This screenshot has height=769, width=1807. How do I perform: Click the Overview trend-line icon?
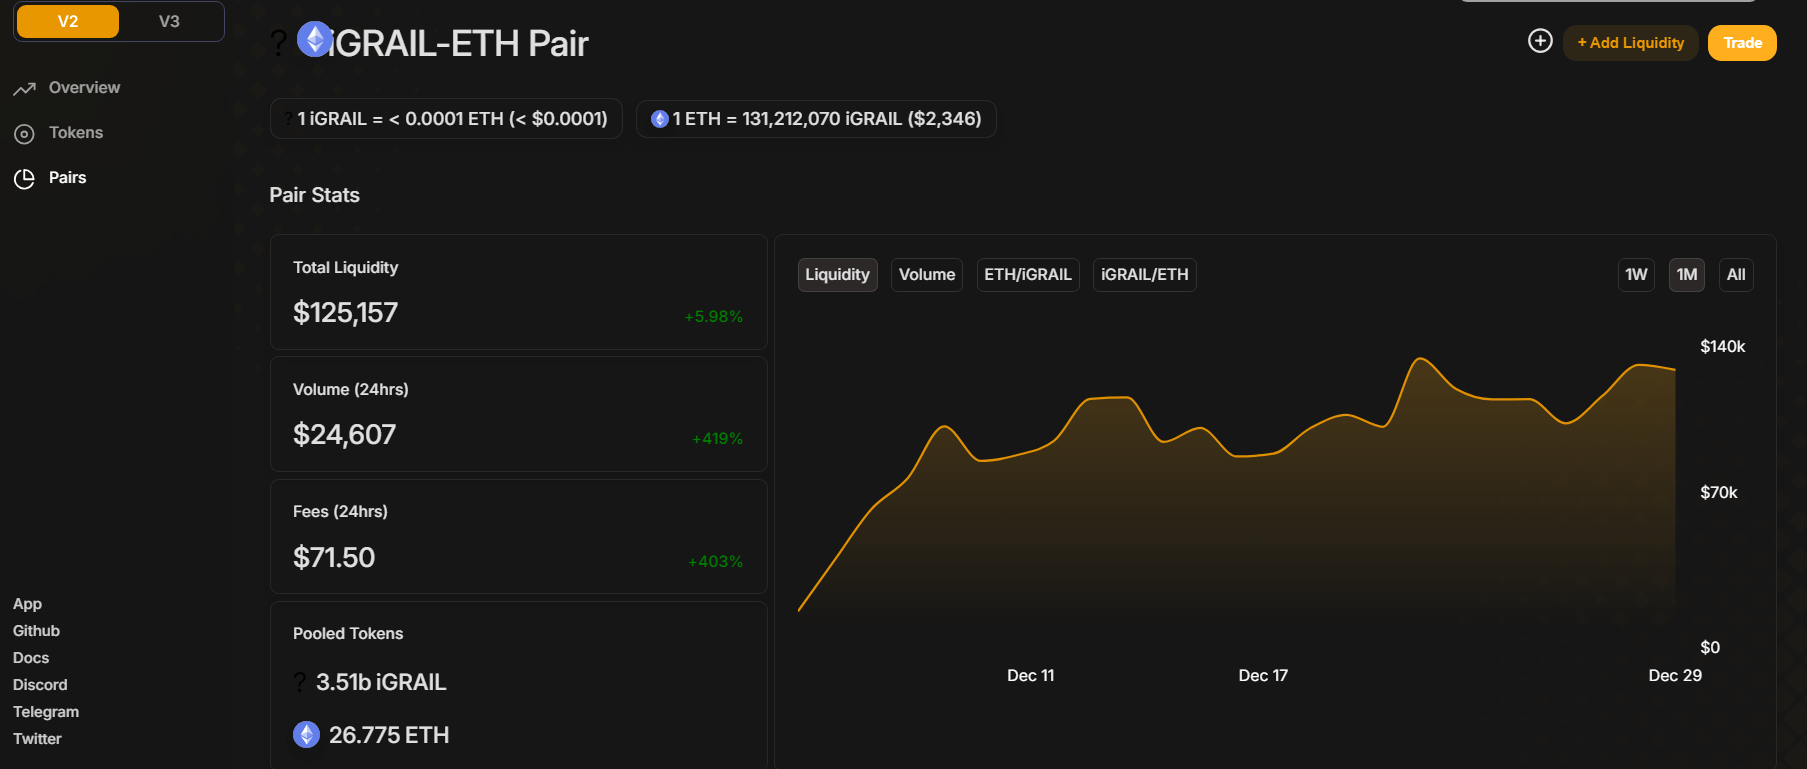point(25,89)
